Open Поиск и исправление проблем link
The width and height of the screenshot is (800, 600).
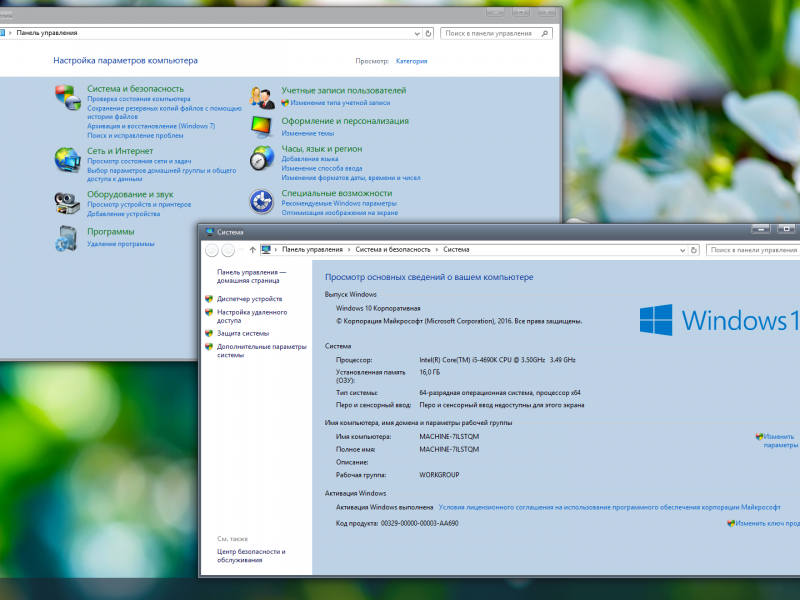pos(135,135)
